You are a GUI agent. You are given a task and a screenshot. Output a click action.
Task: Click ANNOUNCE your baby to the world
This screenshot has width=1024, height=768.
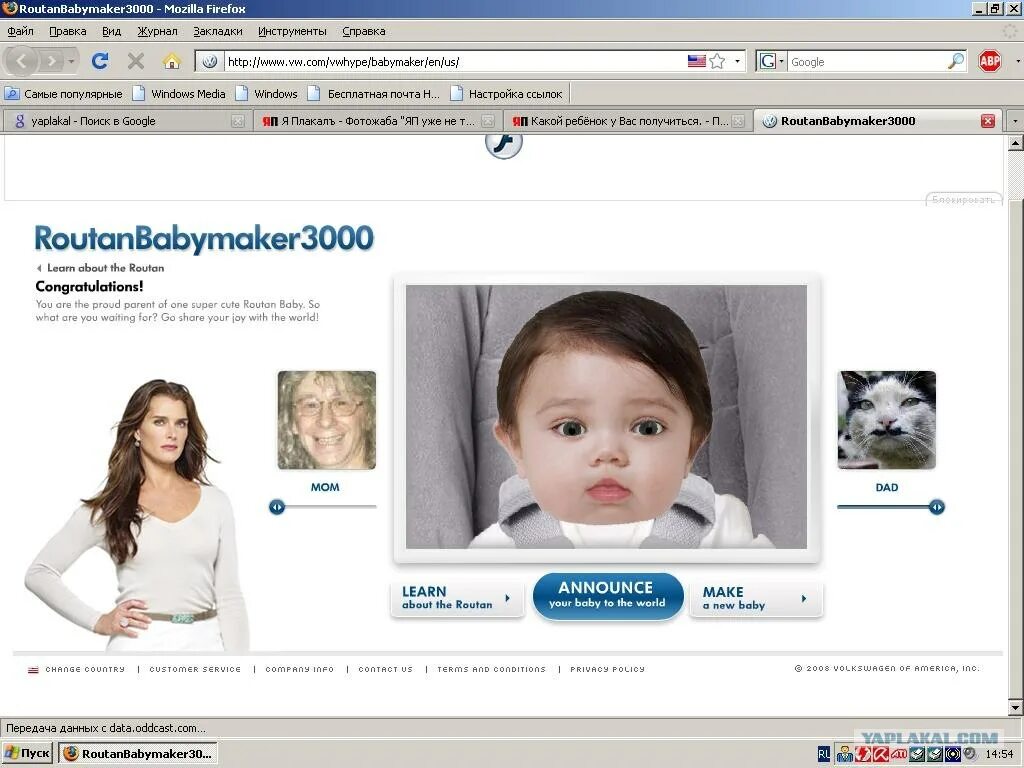click(x=607, y=595)
